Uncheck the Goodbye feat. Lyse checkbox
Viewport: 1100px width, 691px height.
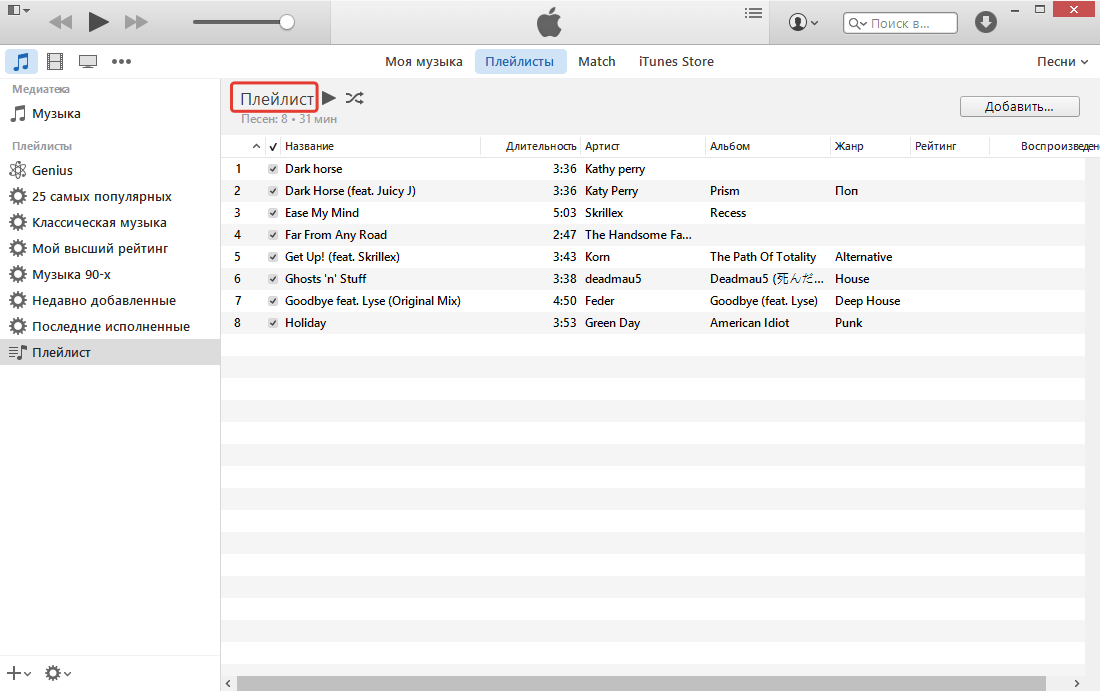273,301
